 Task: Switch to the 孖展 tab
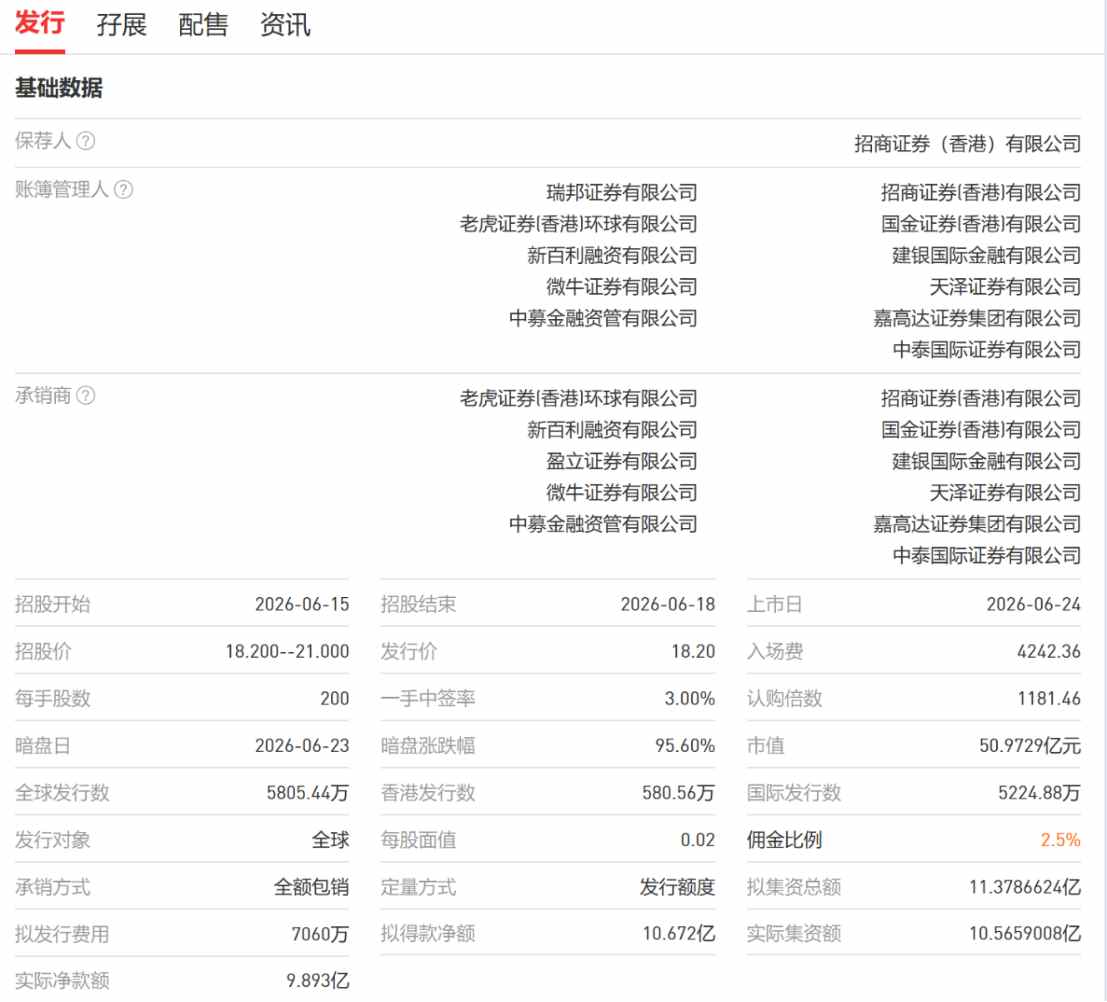point(121,25)
